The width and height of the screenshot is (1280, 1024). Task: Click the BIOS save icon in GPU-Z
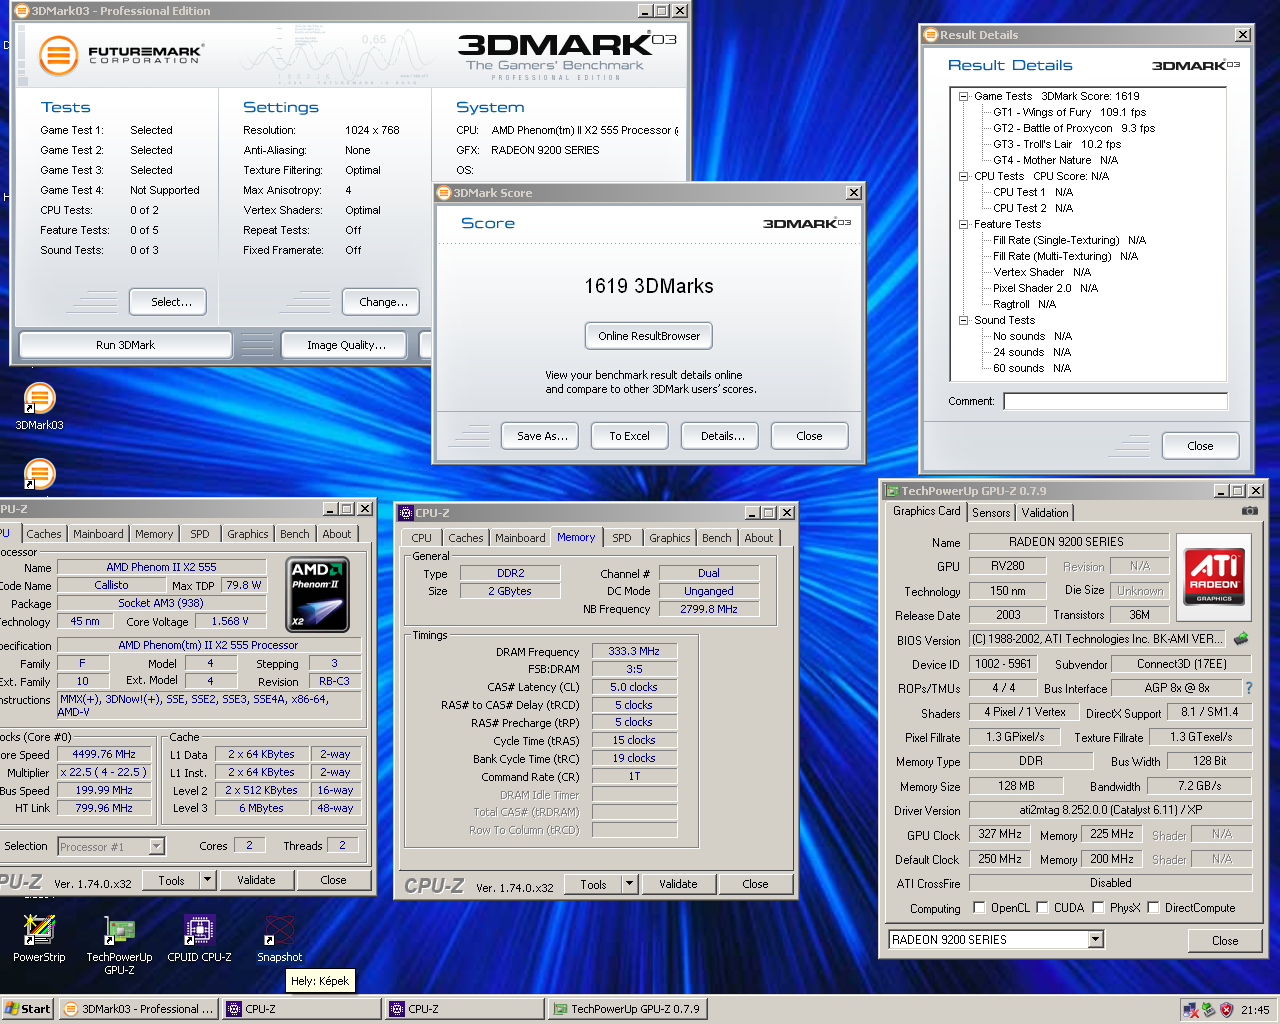pos(1241,639)
